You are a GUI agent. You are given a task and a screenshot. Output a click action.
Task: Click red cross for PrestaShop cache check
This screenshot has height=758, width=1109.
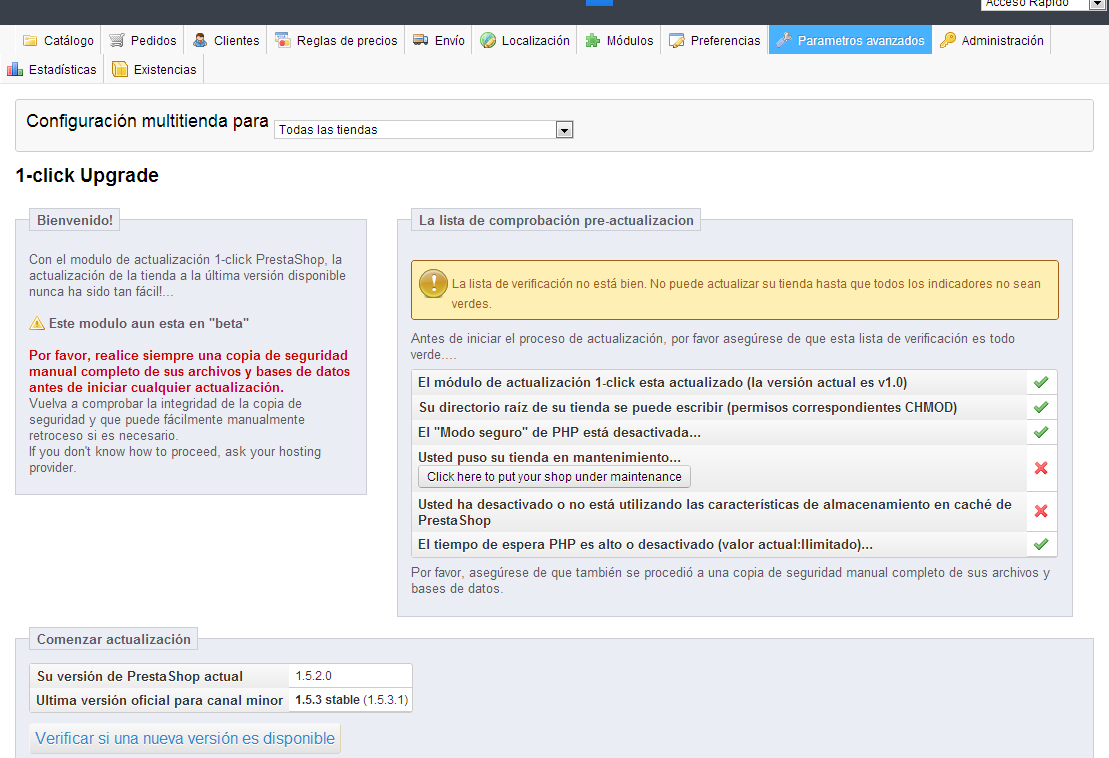coord(1041,511)
